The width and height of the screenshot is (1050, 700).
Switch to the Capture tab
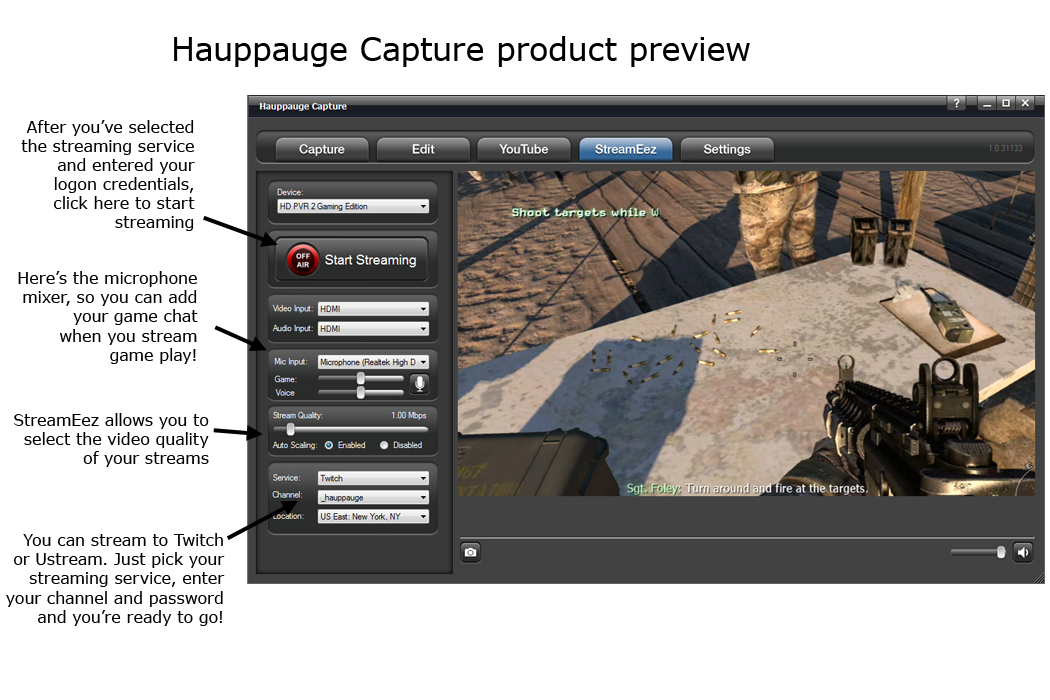pyautogui.click(x=322, y=149)
